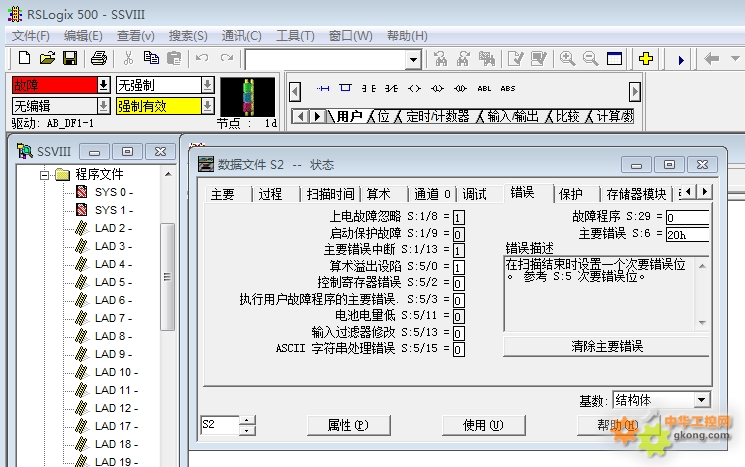The height and width of the screenshot is (467, 745).
Task: Insert examine-if-open contact instruction
Action: click(392, 88)
